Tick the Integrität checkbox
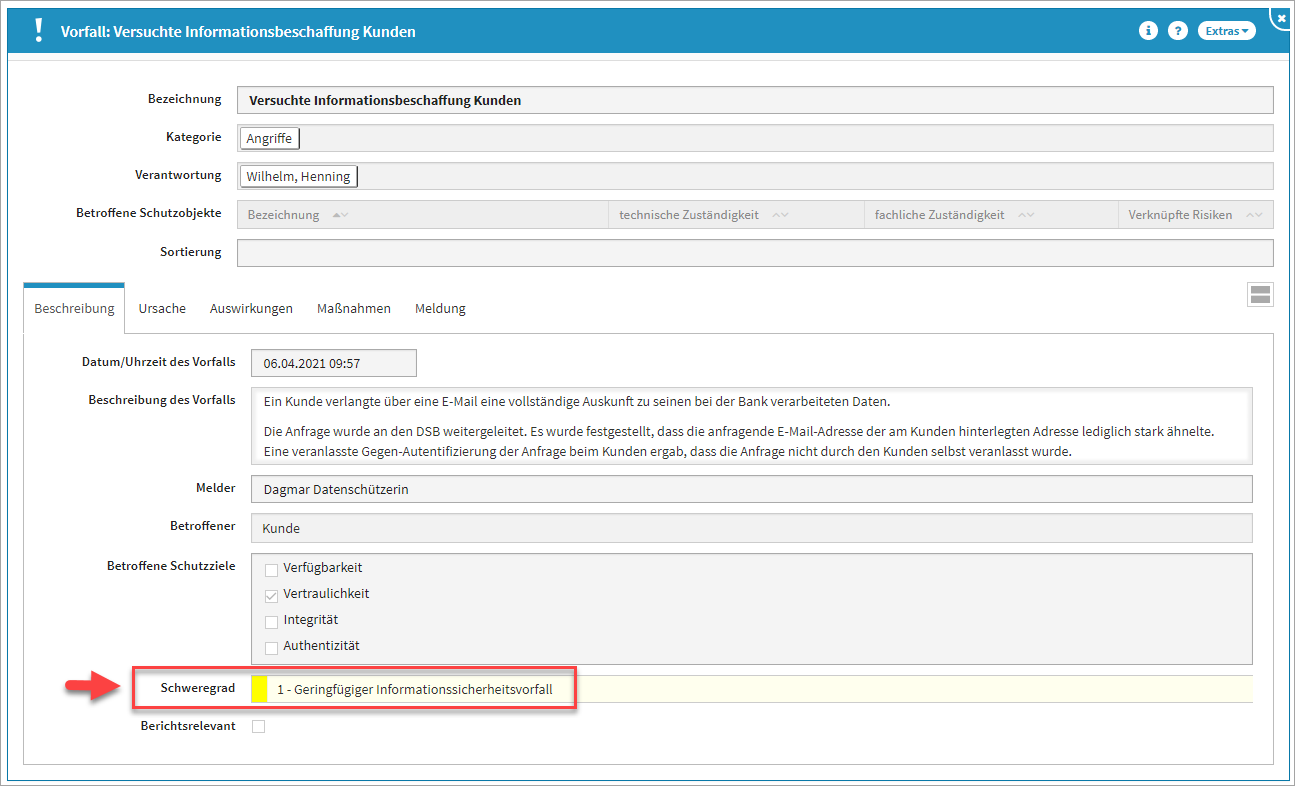 pos(271,622)
